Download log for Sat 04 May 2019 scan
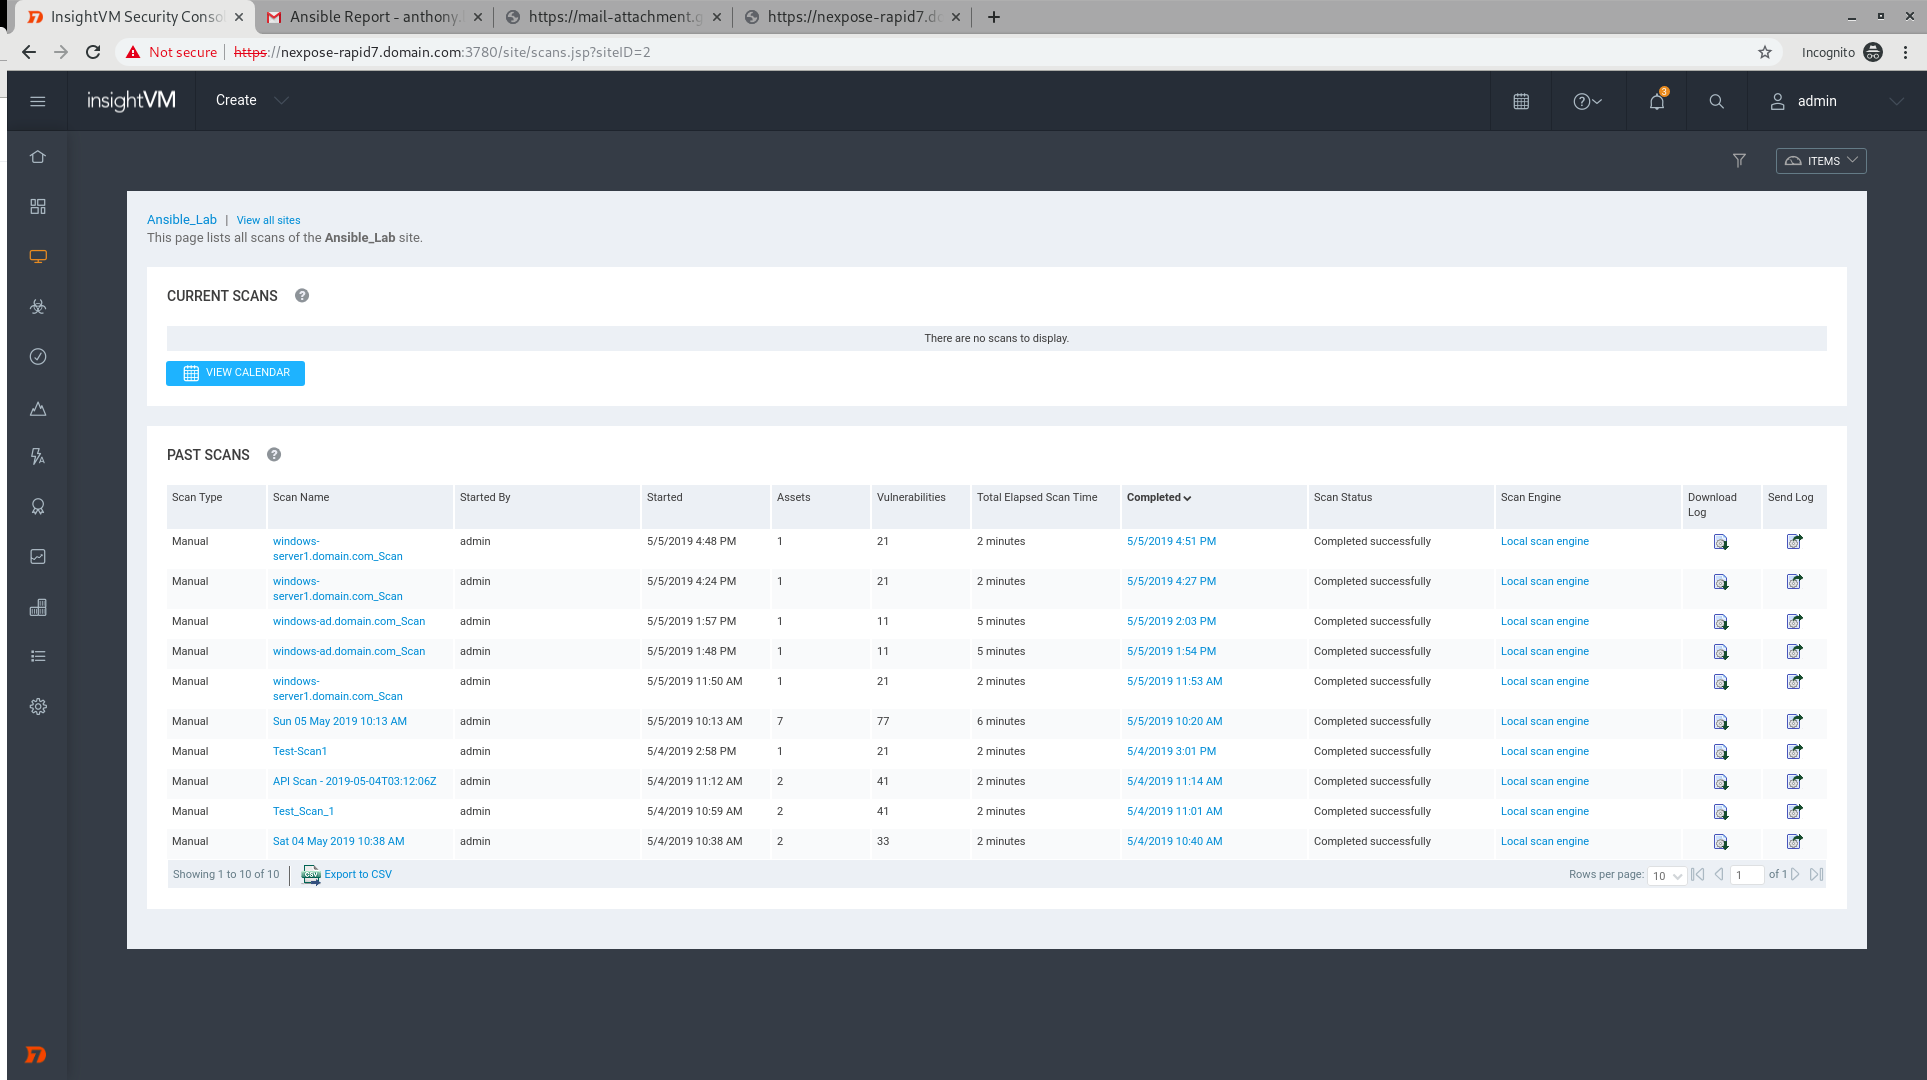Screen dimensions: 1927x1080 pyautogui.click(x=1721, y=842)
